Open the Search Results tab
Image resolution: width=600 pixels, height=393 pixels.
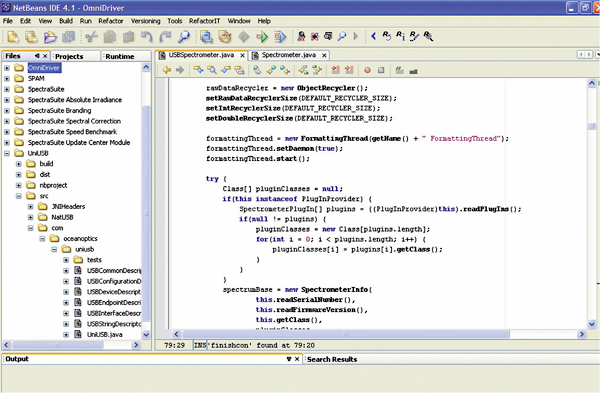click(x=332, y=359)
